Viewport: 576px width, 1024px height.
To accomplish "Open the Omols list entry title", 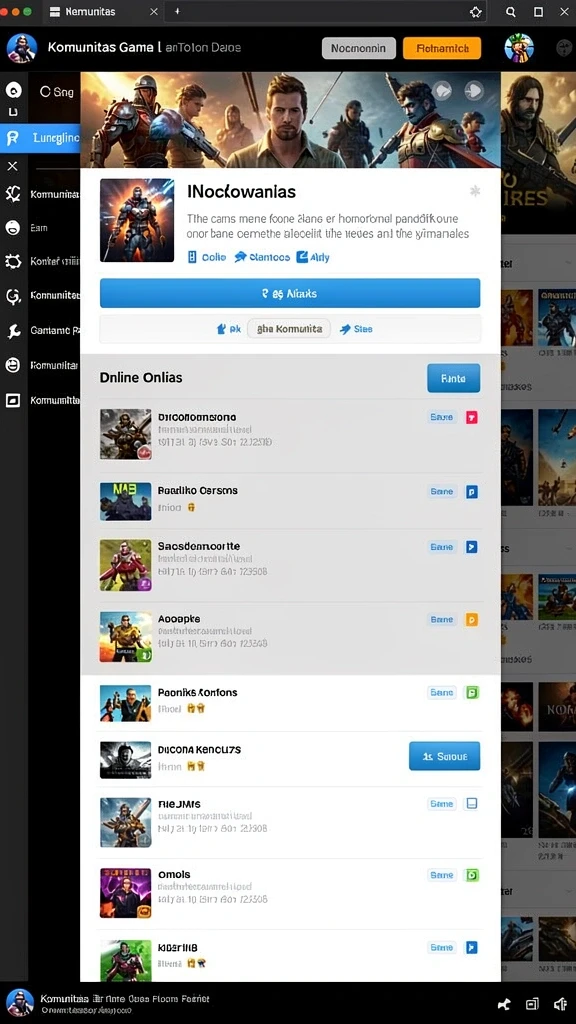I will coord(174,874).
